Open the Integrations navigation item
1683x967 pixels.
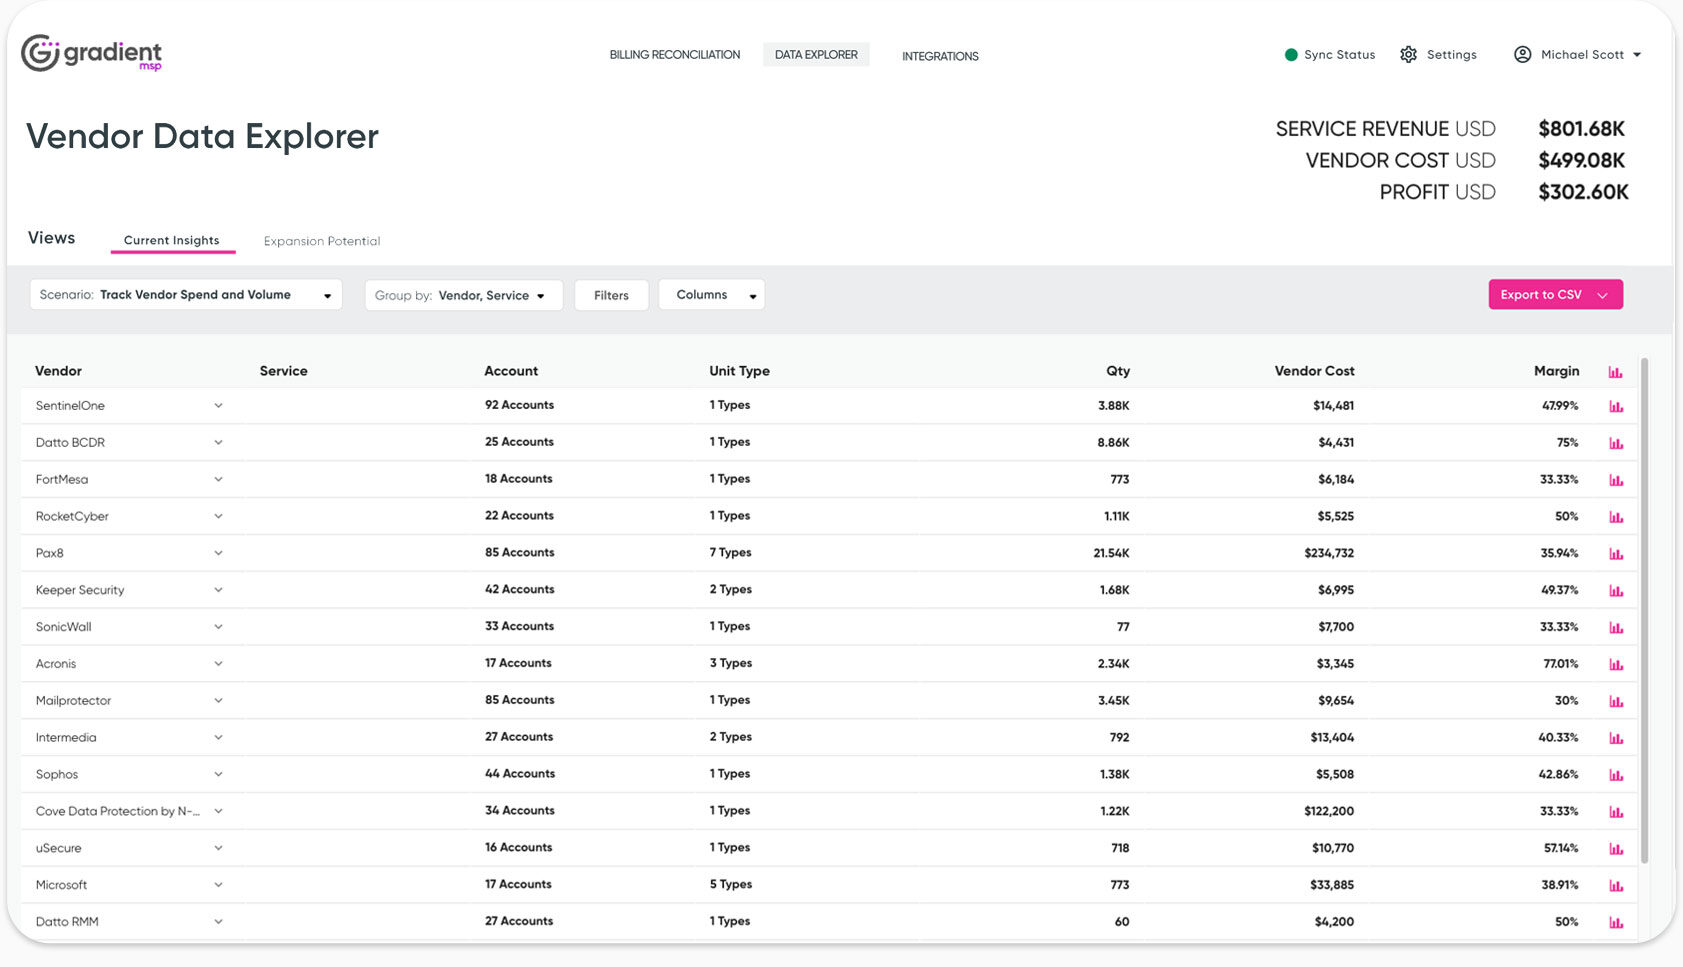pos(940,56)
